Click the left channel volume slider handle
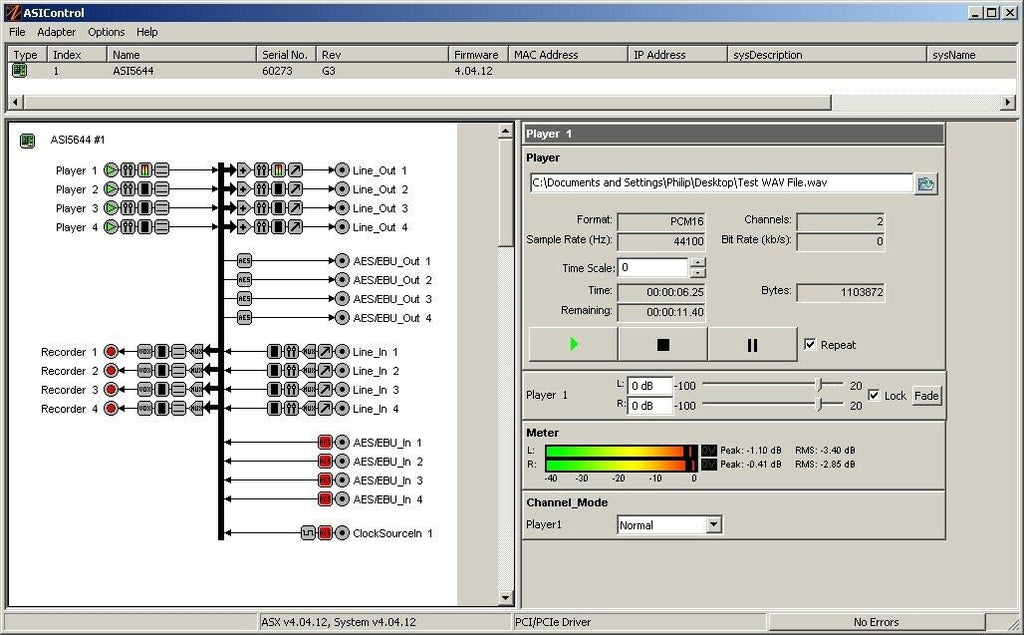Screen dimensions: 1024x635 click(x=820, y=385)
